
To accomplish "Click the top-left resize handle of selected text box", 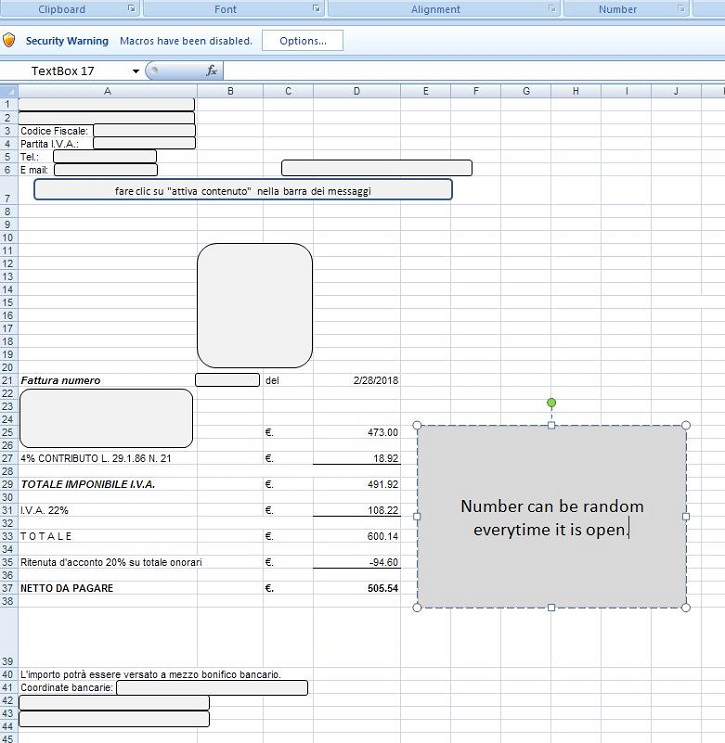I will click(418, 425).
